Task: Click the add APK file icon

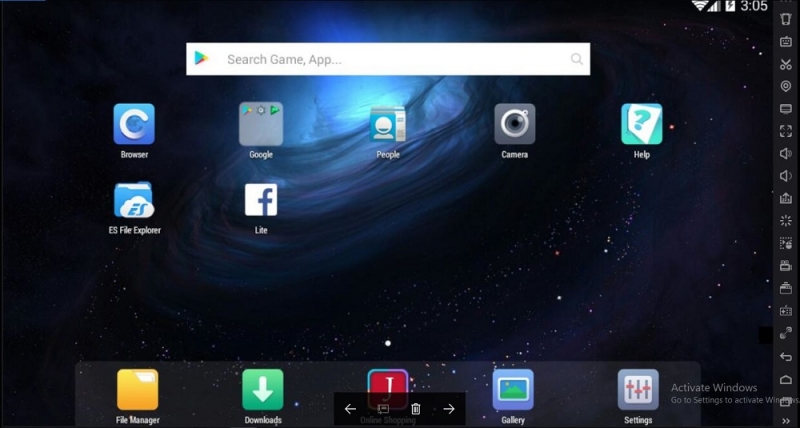Action: click(x=786, y=198)
